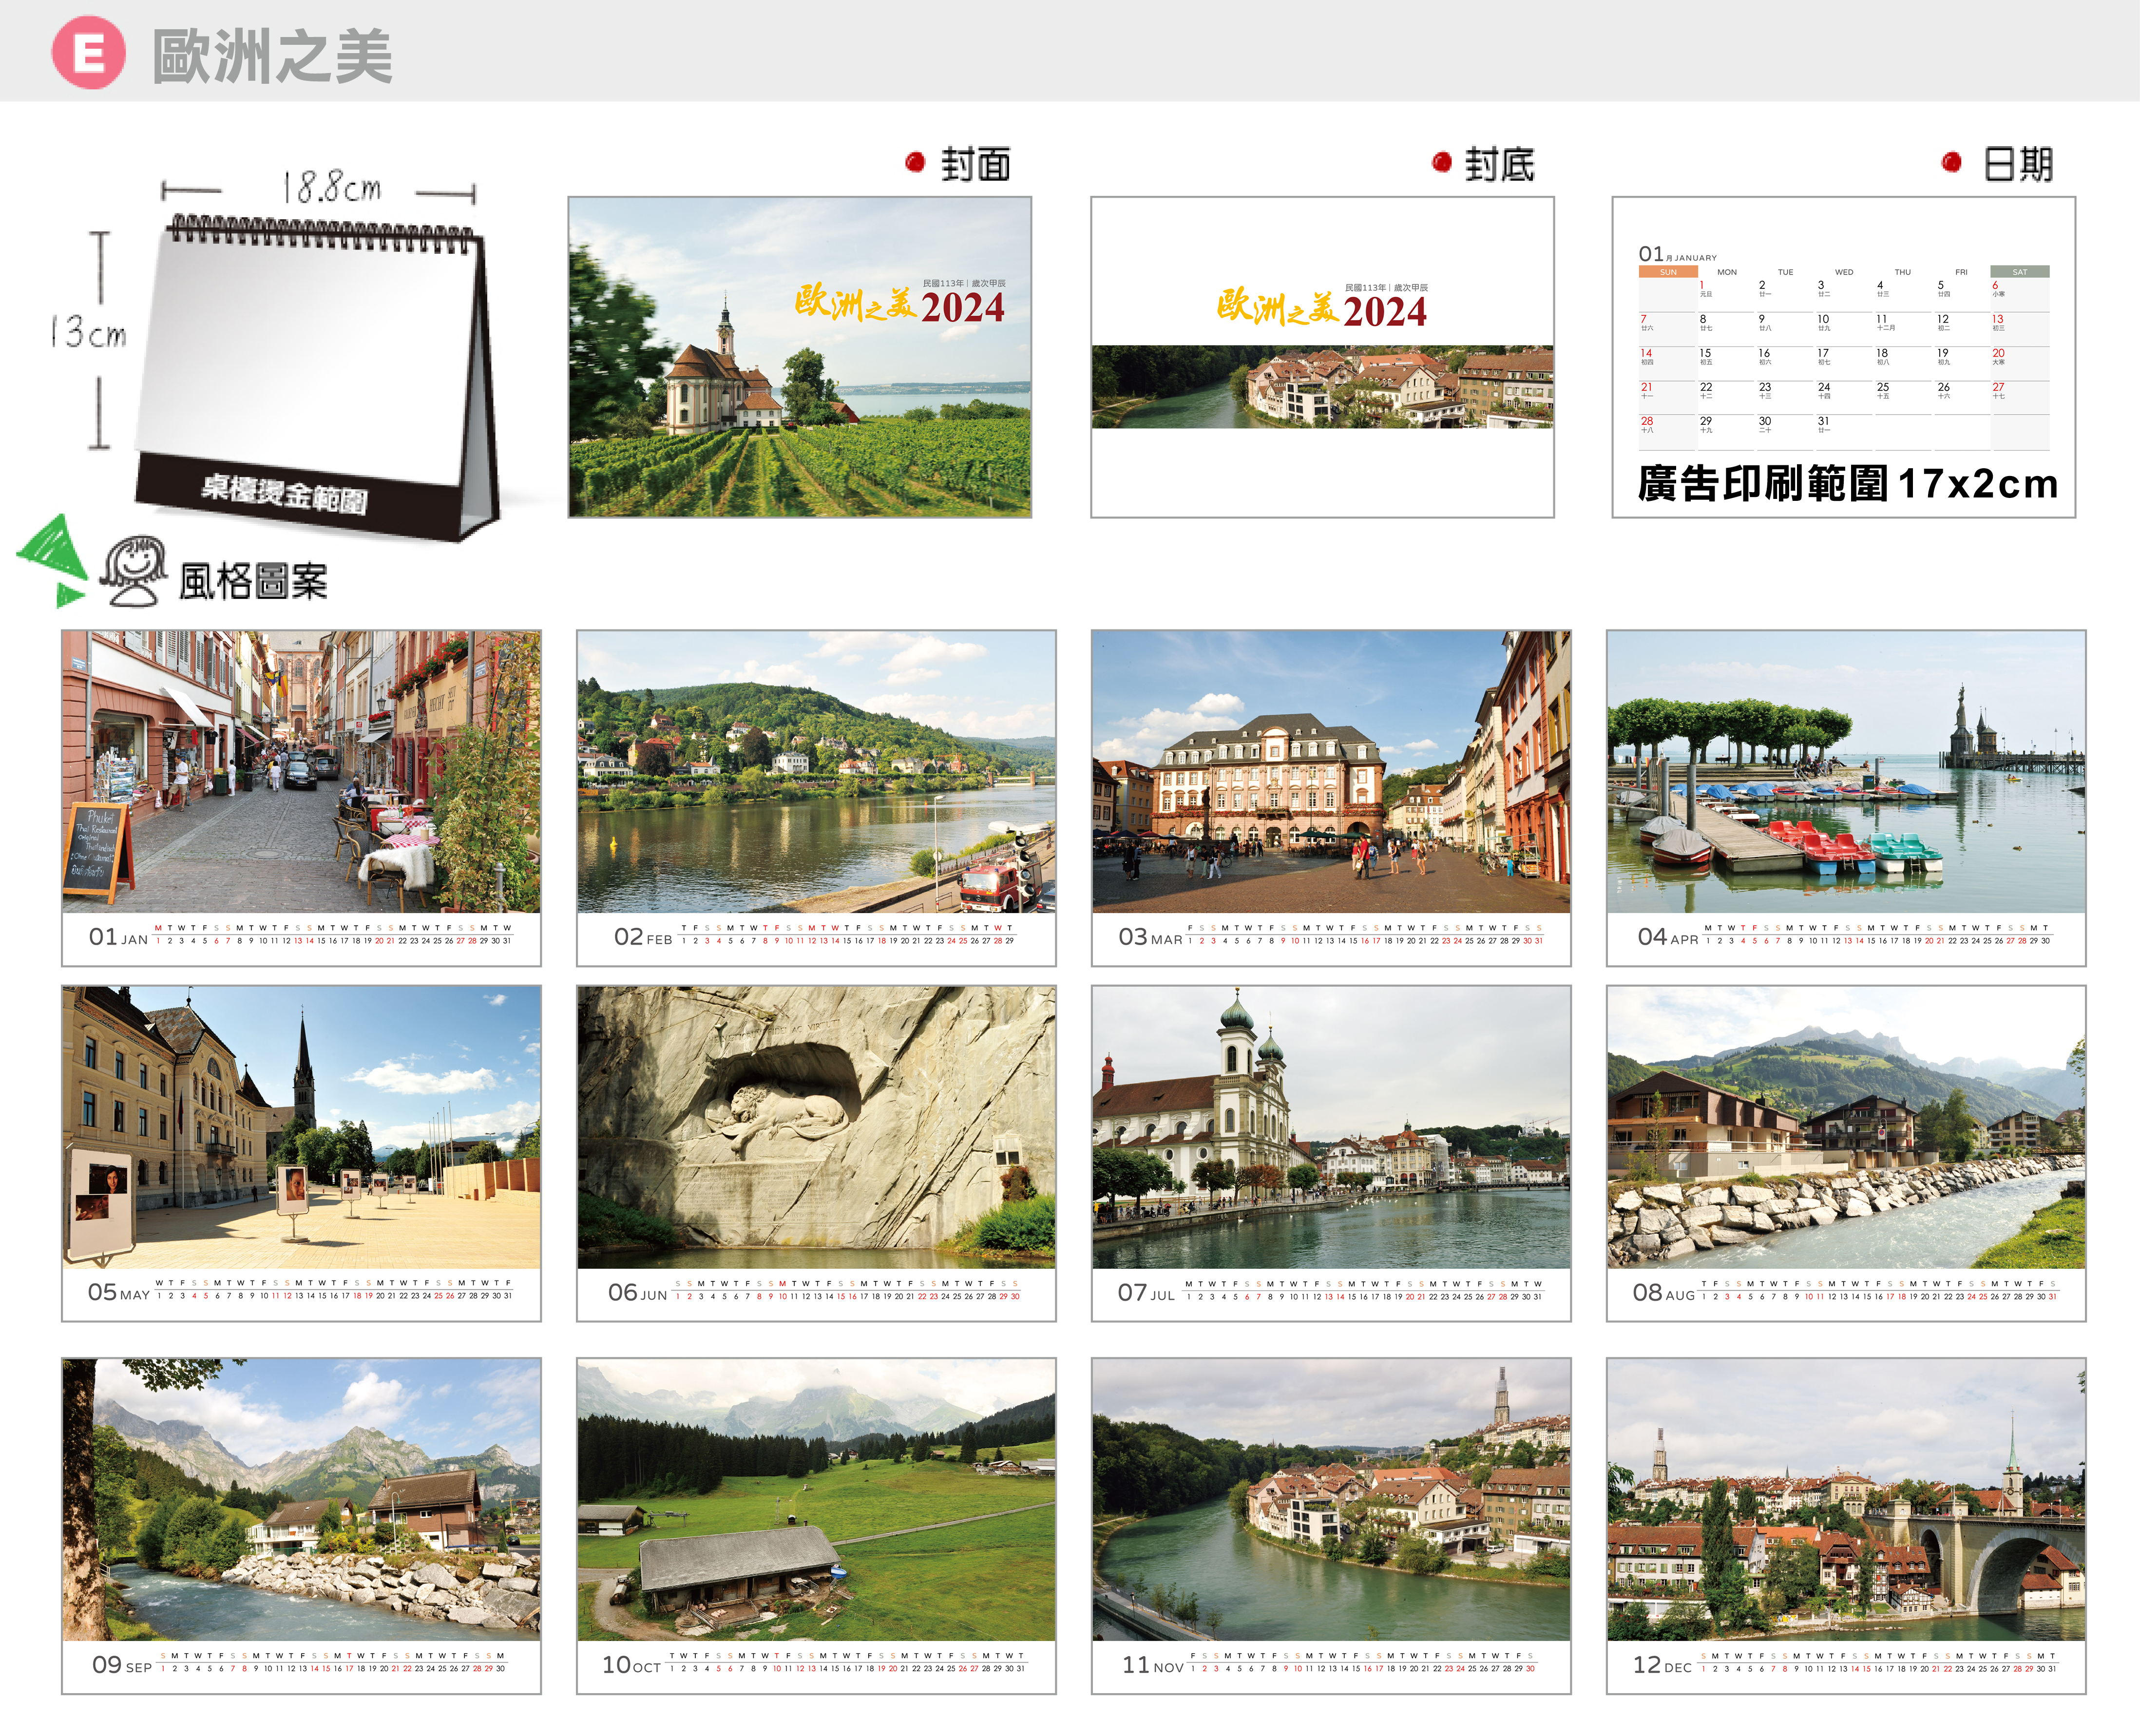
Task: Click the pink circled E badge
Action: coord(88,53)
